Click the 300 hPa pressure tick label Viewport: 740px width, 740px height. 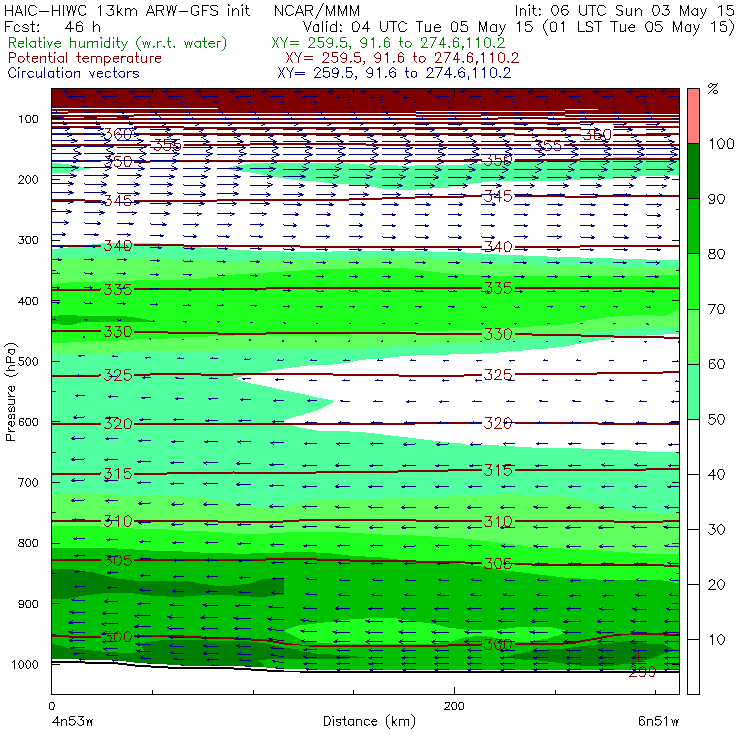(x=28, y=240)
